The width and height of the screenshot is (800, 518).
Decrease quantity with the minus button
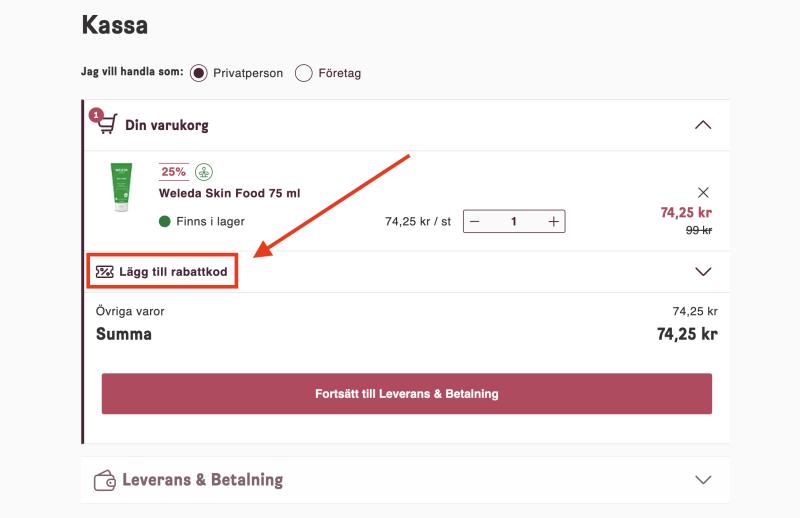tap(474, 221)
